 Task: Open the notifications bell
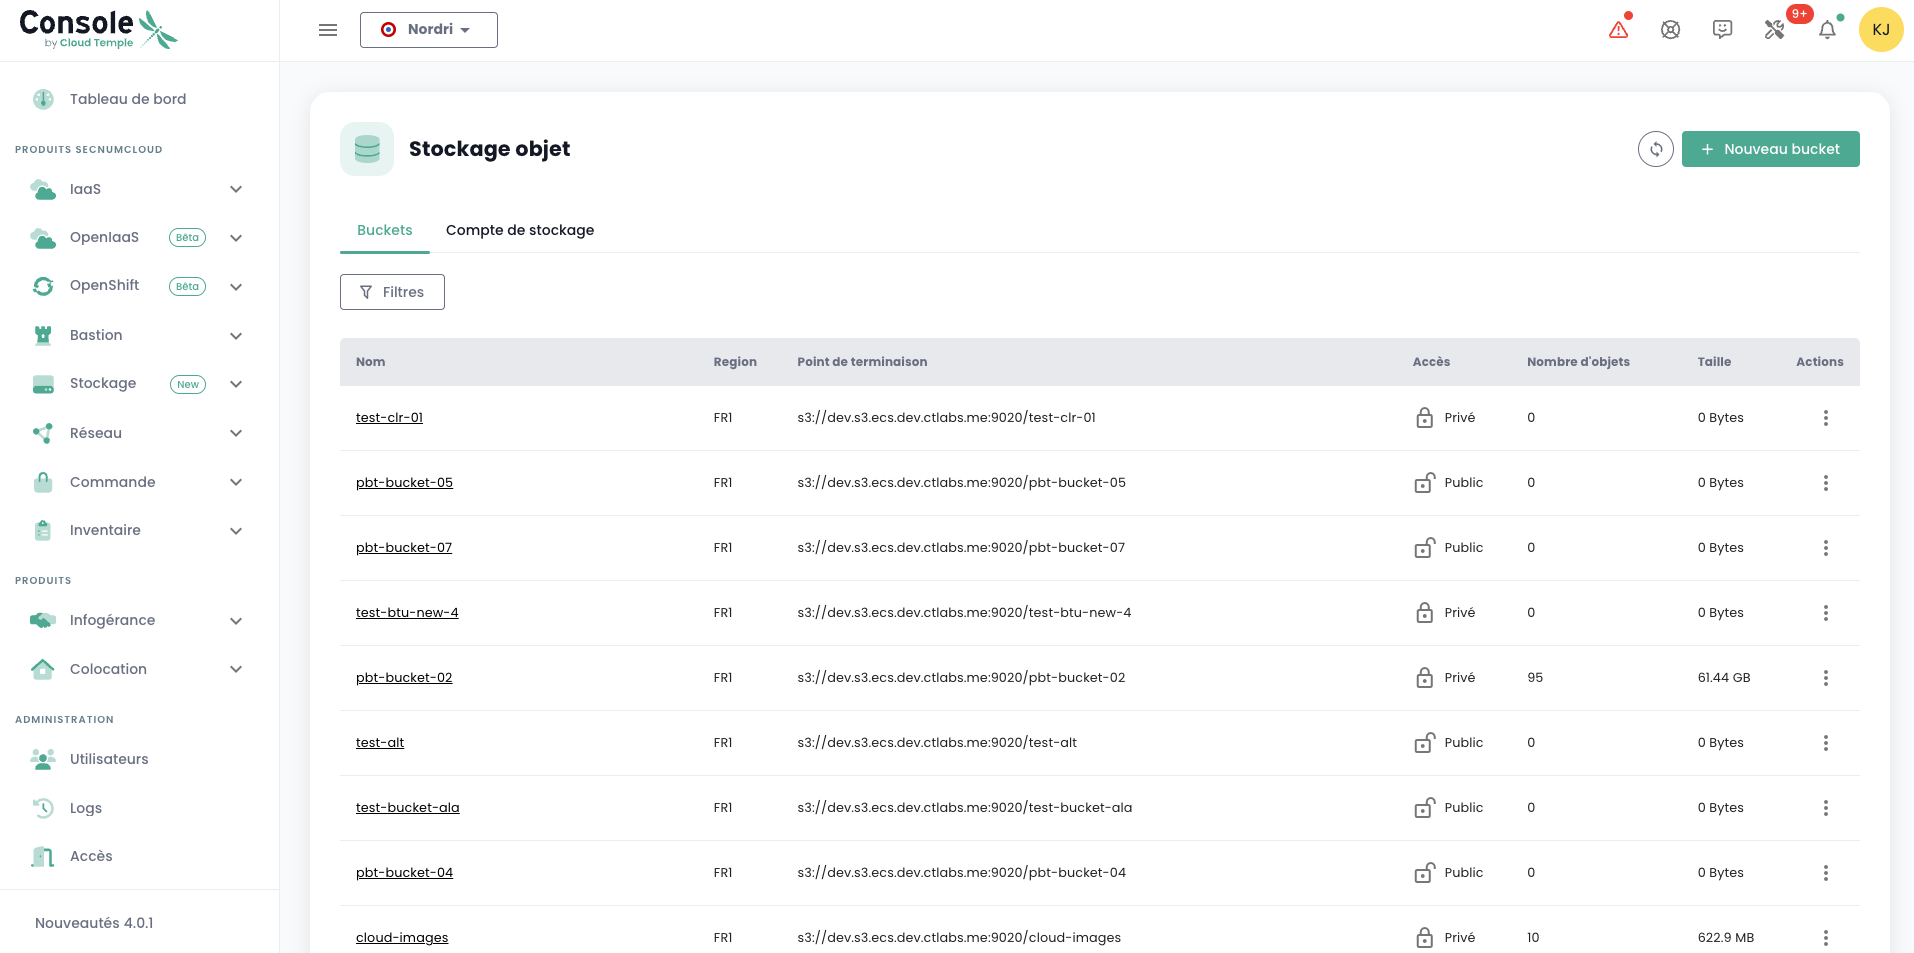pyautogui.click(x=1827, y=30)
